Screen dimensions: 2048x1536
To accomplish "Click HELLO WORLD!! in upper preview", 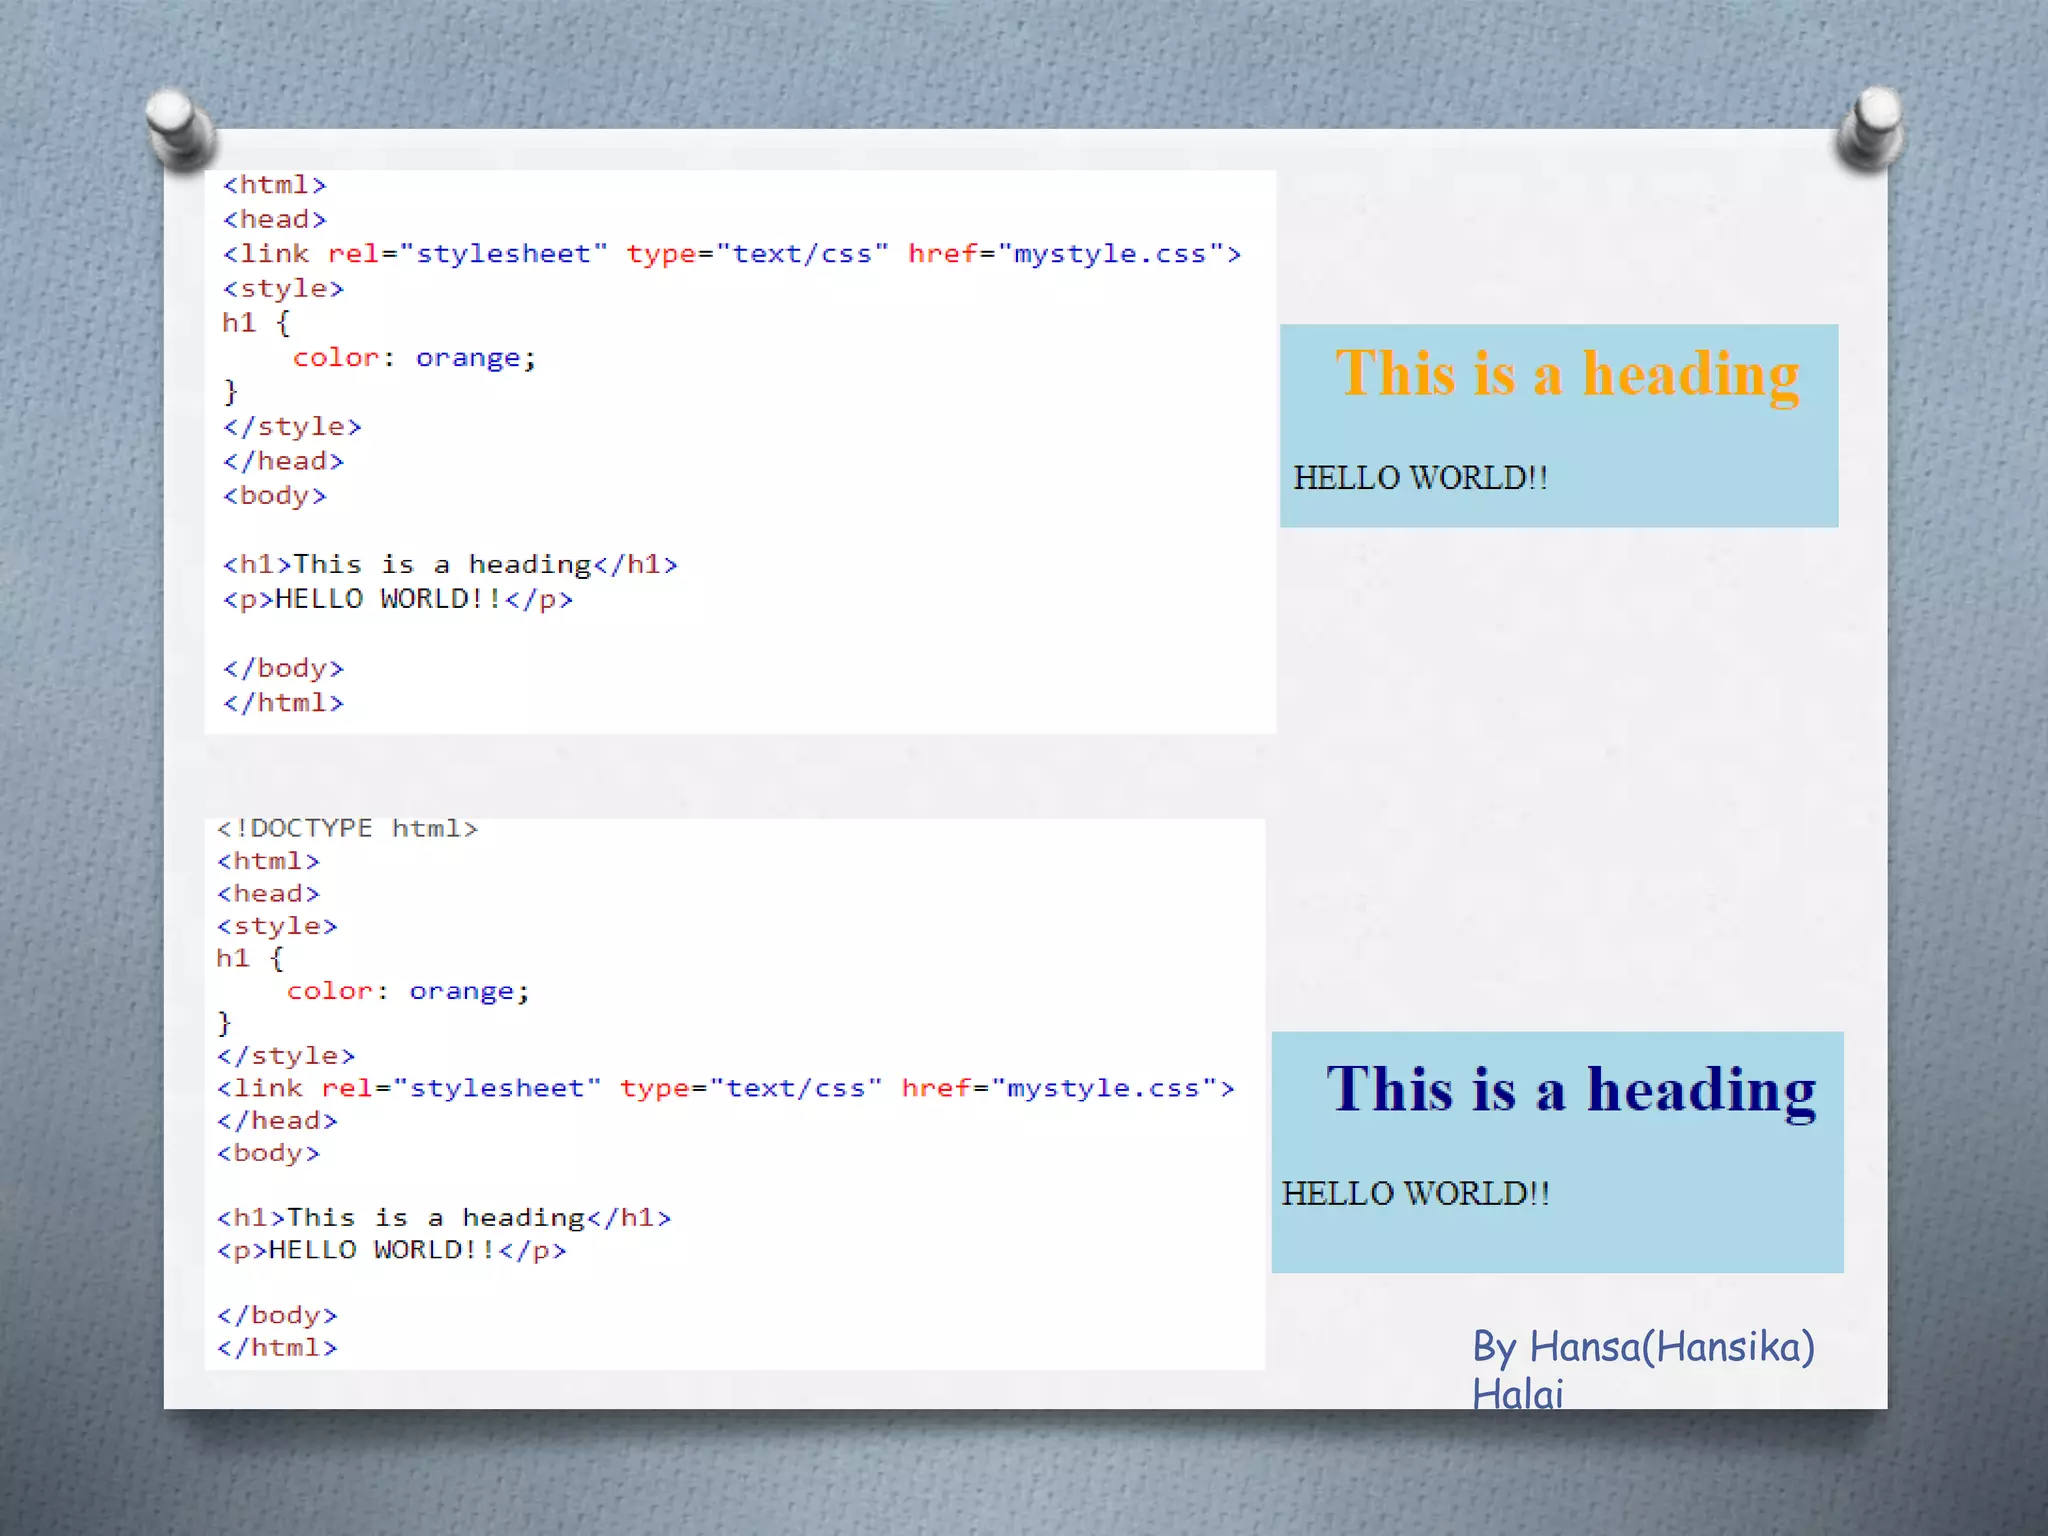I will coord(1420,478).
